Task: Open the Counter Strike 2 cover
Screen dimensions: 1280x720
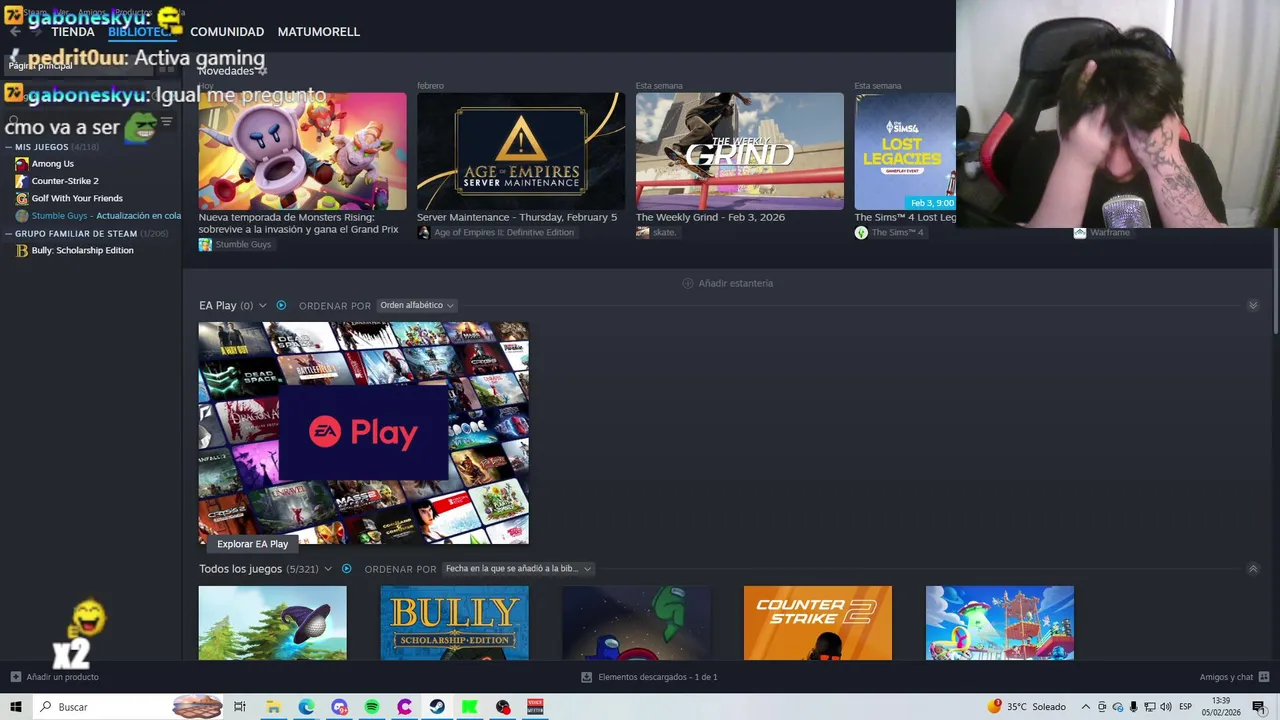Action: (817, 623)
